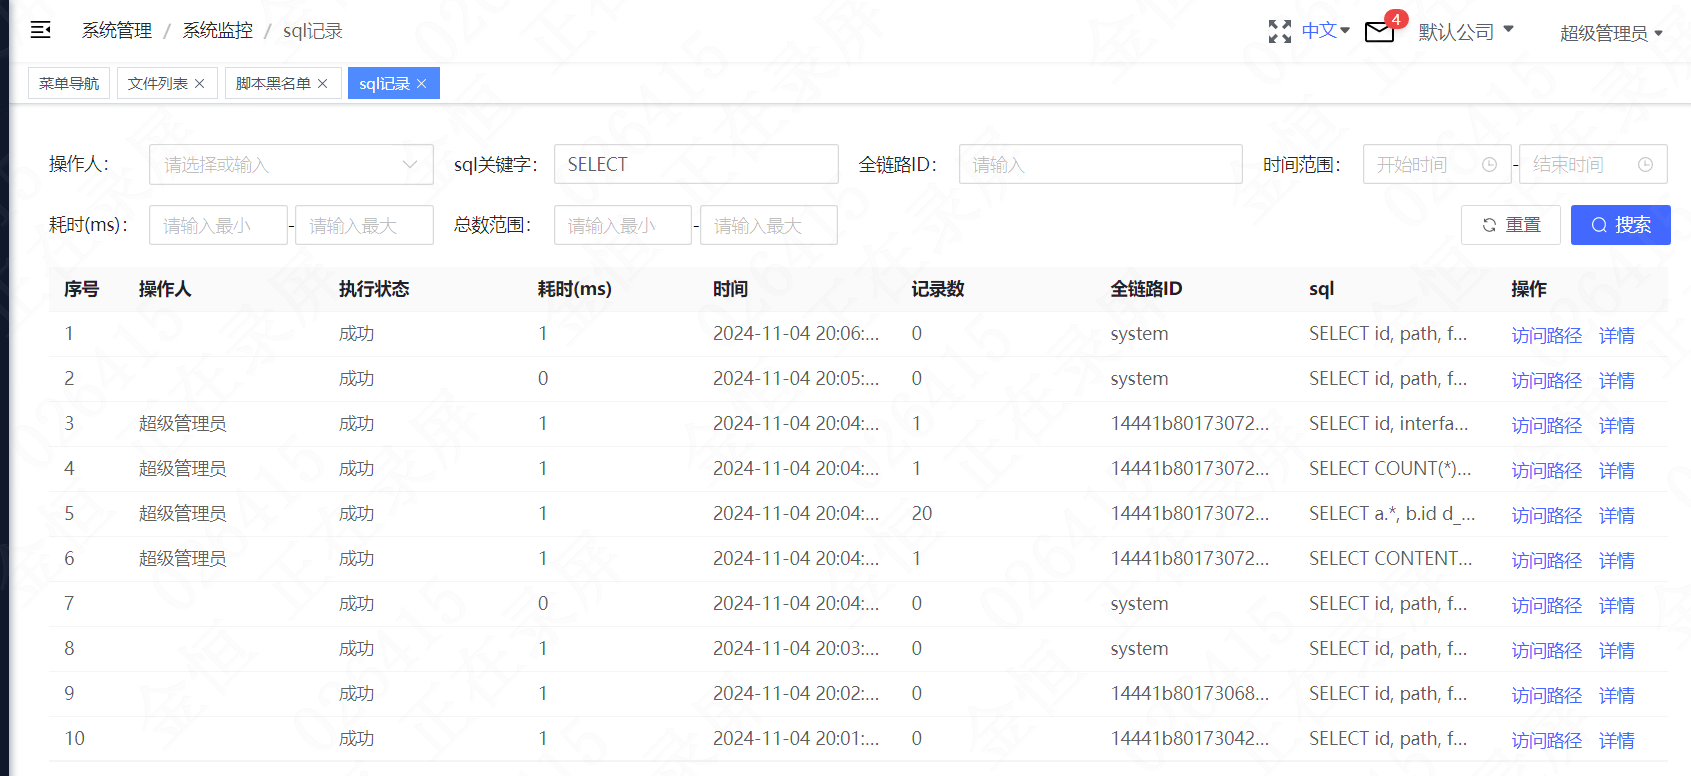Open the mail notifications icon

(1379, 32)
